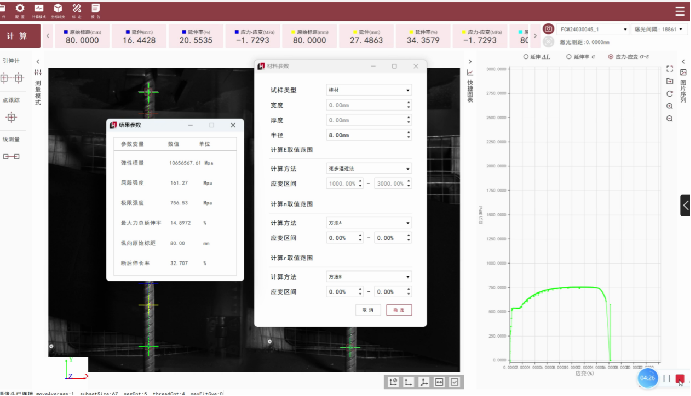Click the blue swatch on the 80.0000 card
Screen dimensions: 691x396
click(66, 32)
